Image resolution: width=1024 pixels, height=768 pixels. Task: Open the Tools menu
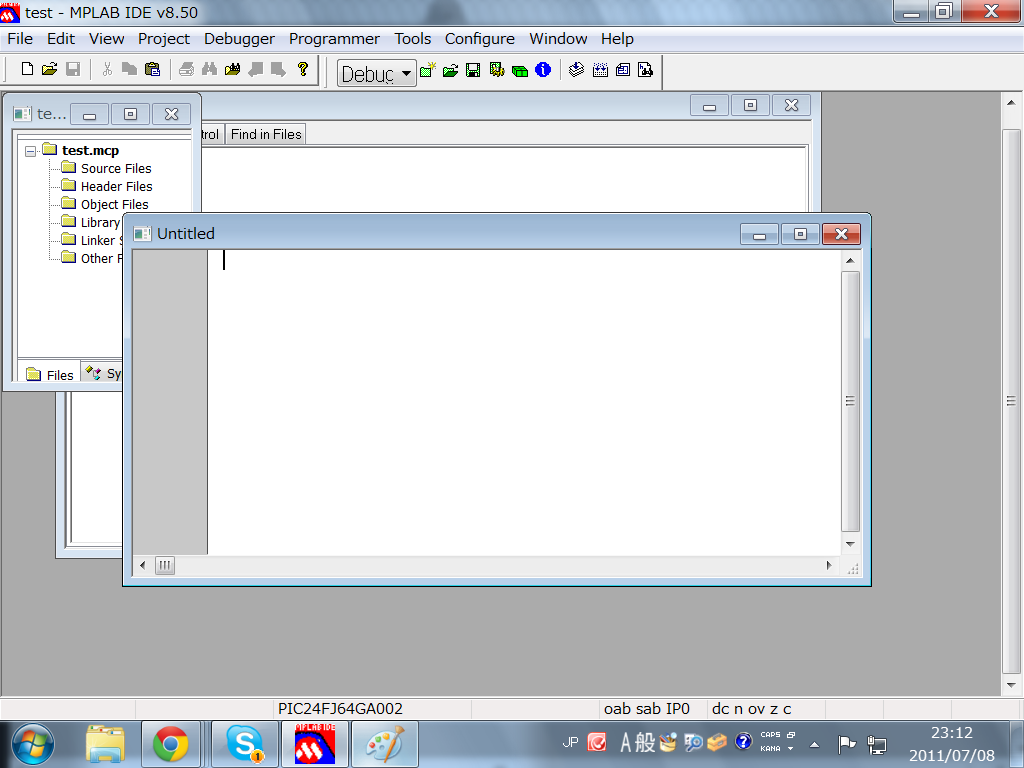pyautogui.click(x=413, y=39)
